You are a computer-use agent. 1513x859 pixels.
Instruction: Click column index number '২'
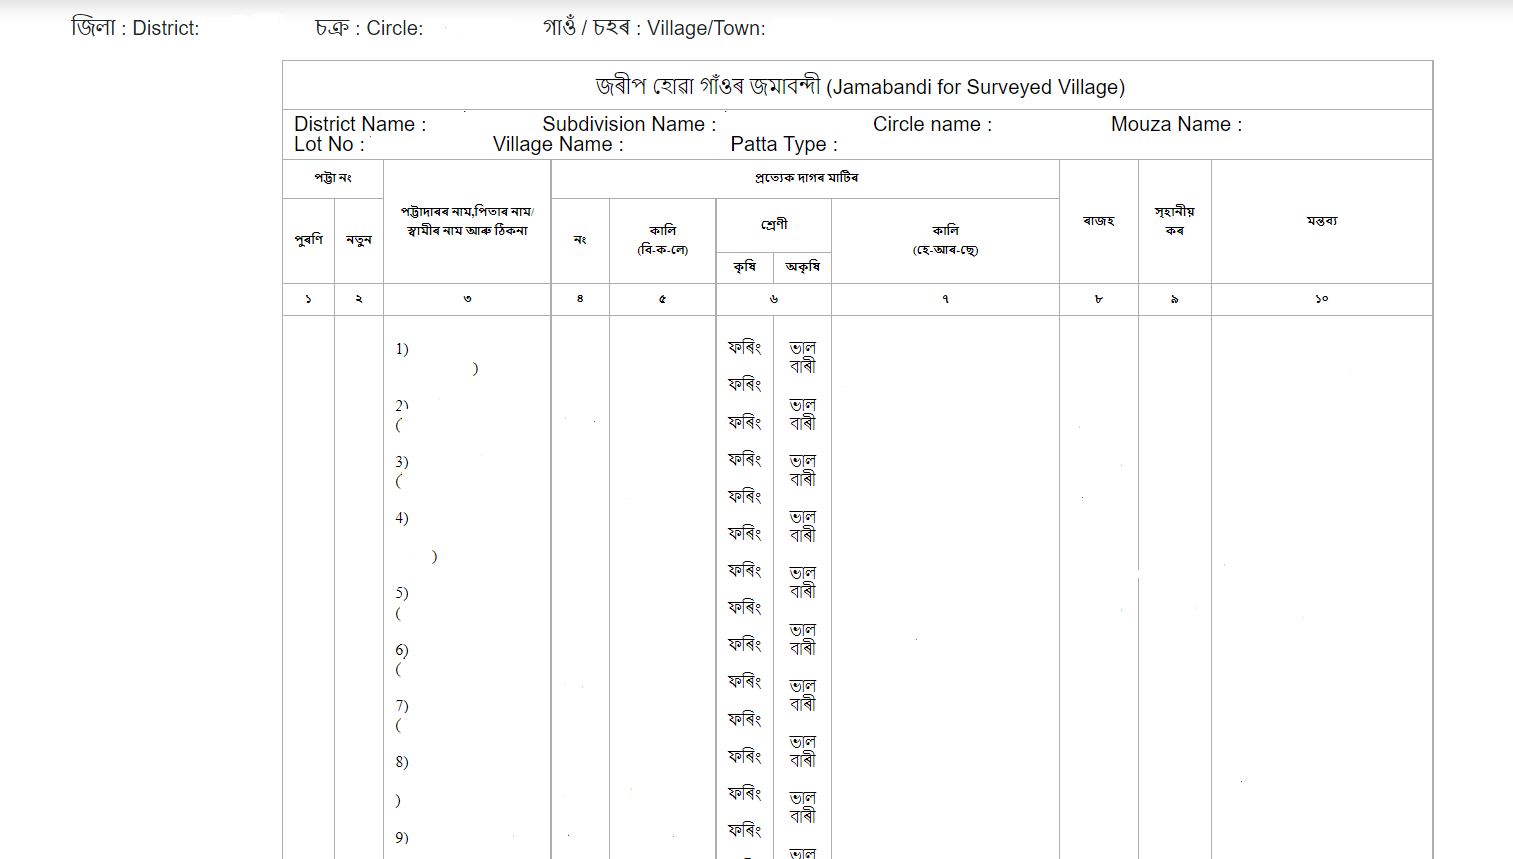coord(358,299)
